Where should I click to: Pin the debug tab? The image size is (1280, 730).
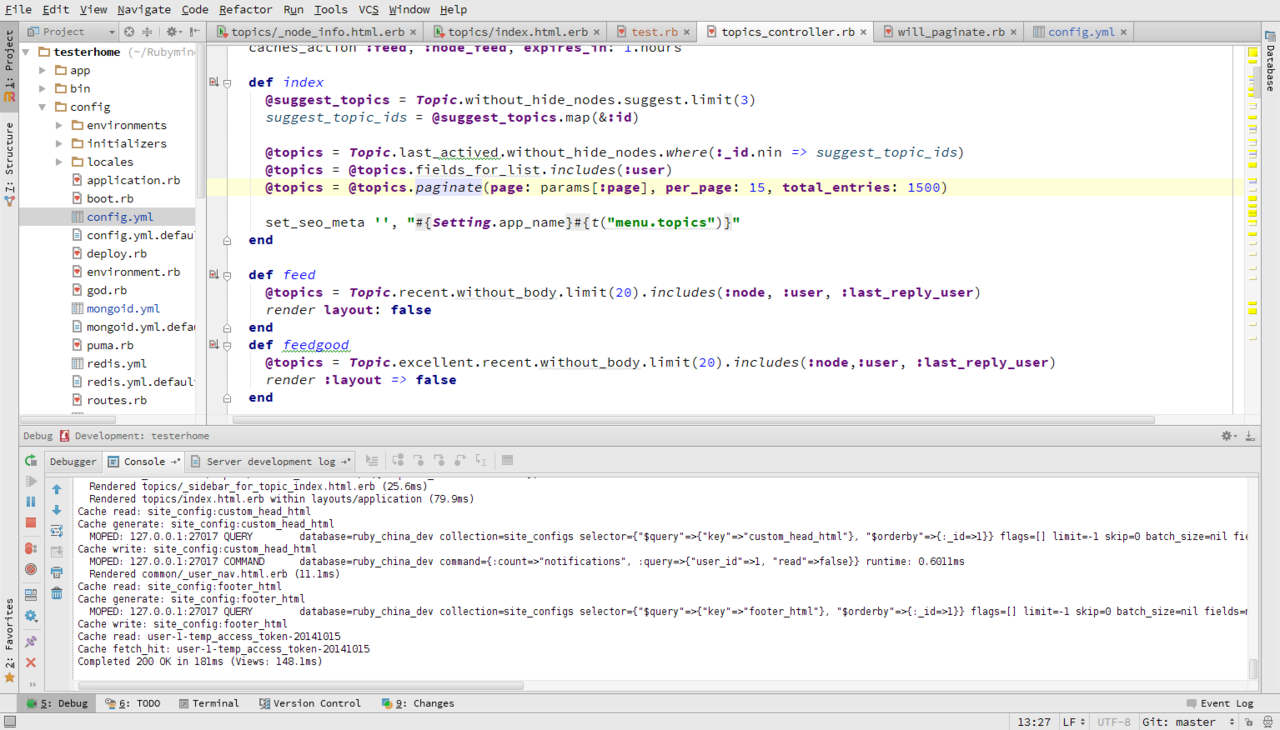(x=31, y=641)
